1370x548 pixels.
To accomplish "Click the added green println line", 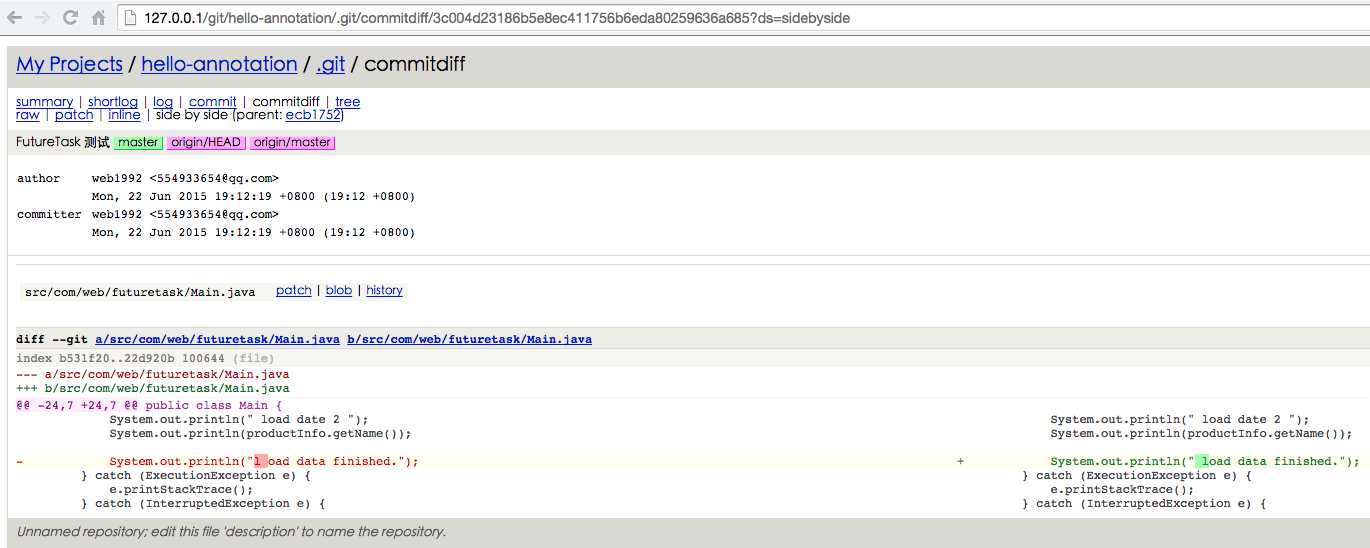I will coord(1205,461).
